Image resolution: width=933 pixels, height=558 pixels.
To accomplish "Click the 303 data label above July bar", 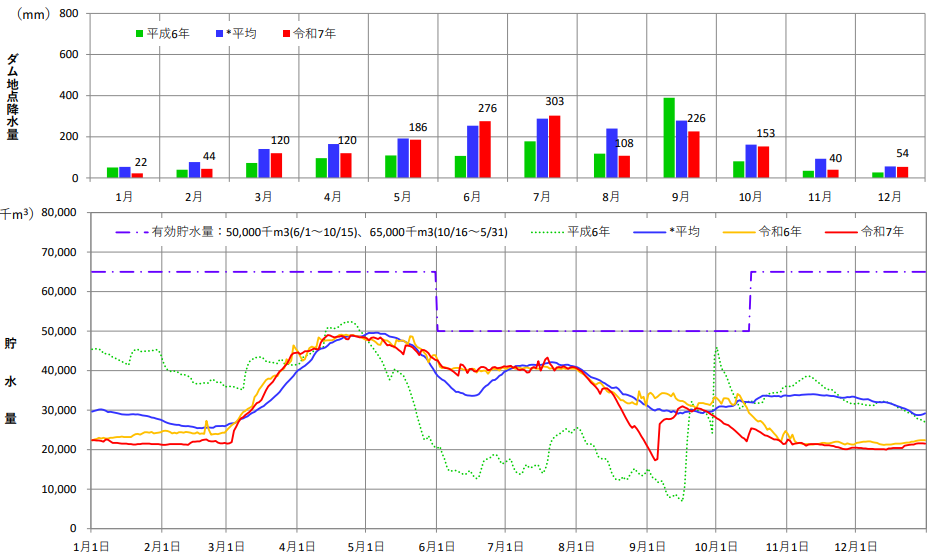I will pyautogui.click(x=554, y=102).
